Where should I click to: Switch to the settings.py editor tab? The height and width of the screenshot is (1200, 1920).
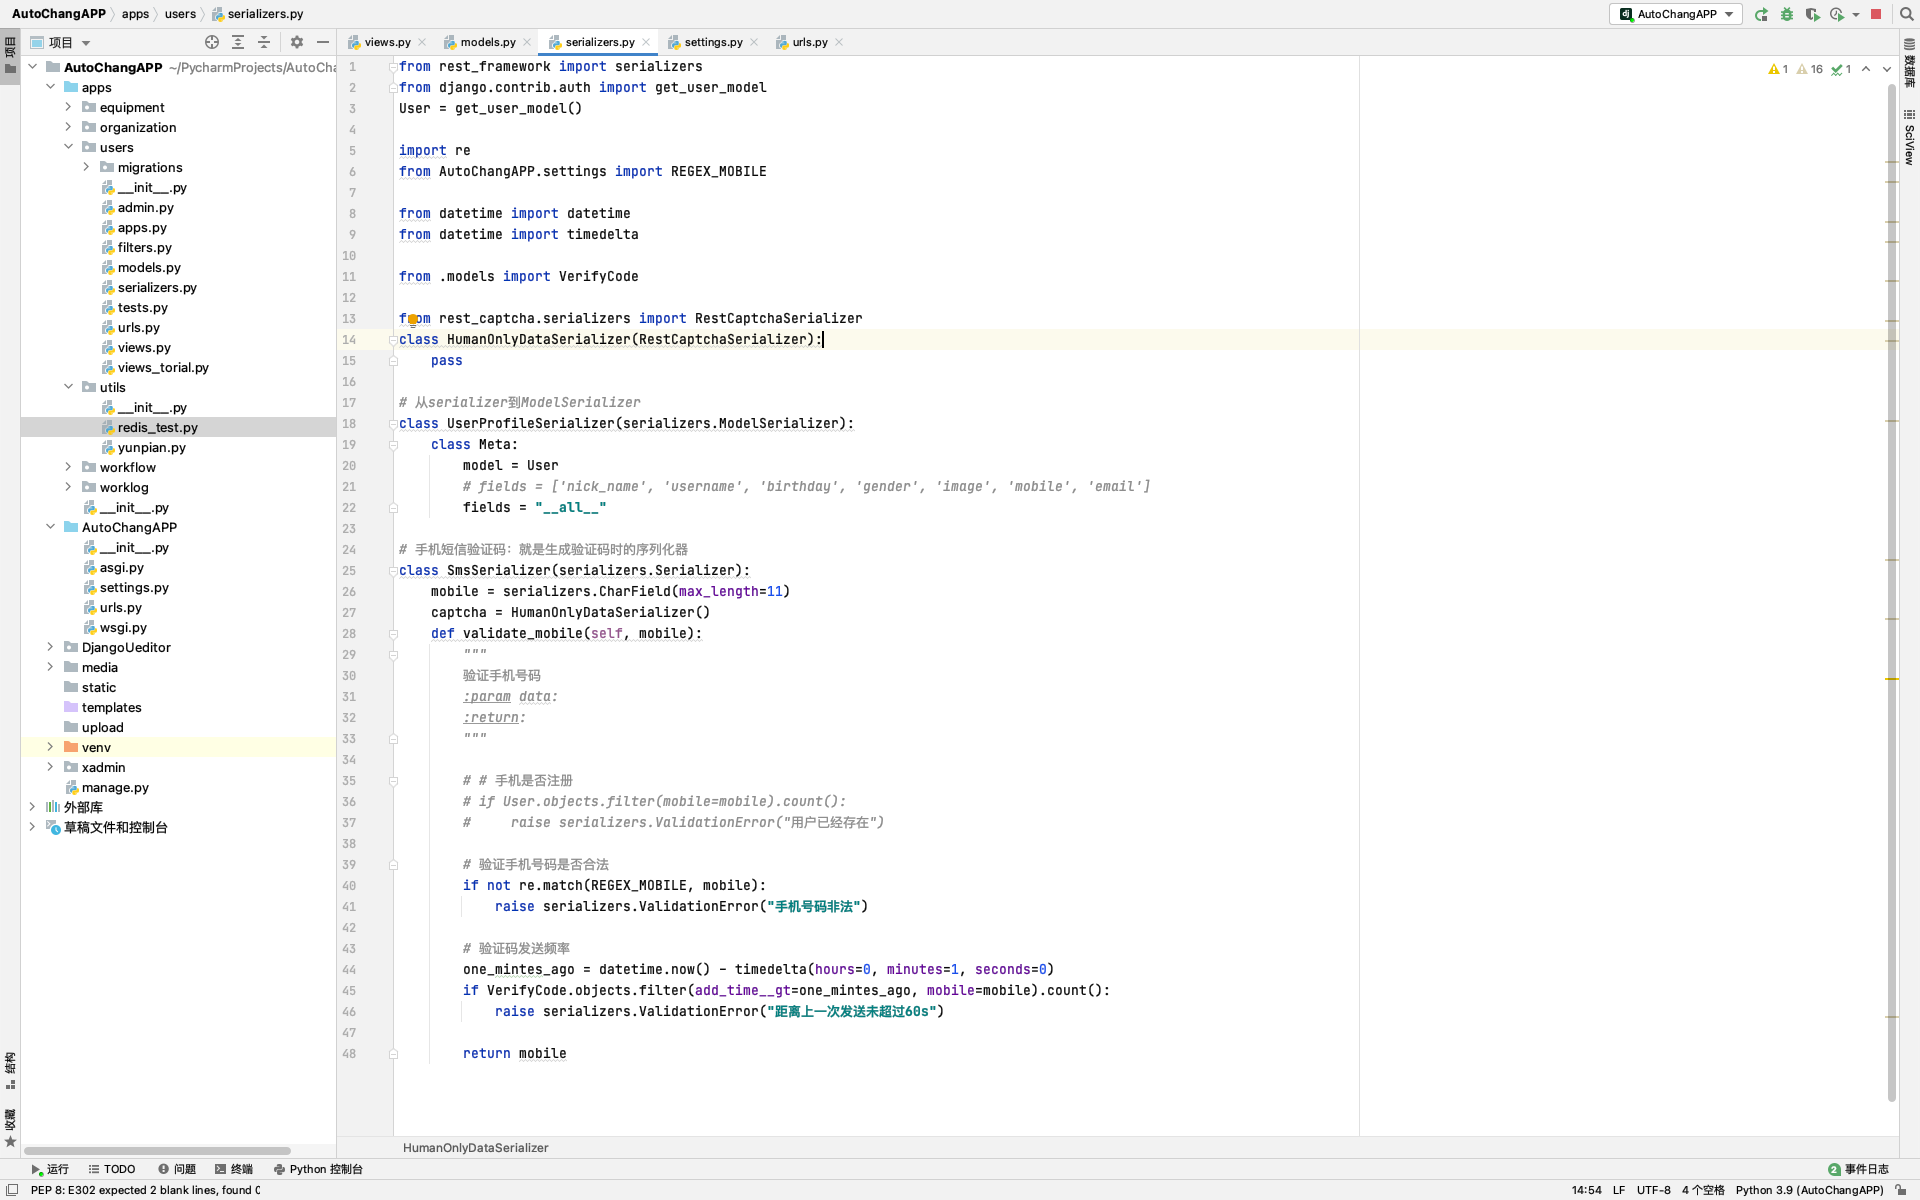[x=713, y=42]
